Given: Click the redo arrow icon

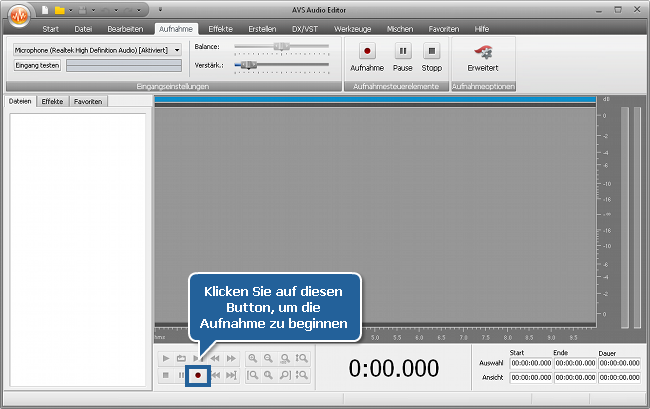Looking at the screenshot, I should [x=128, y=10].
